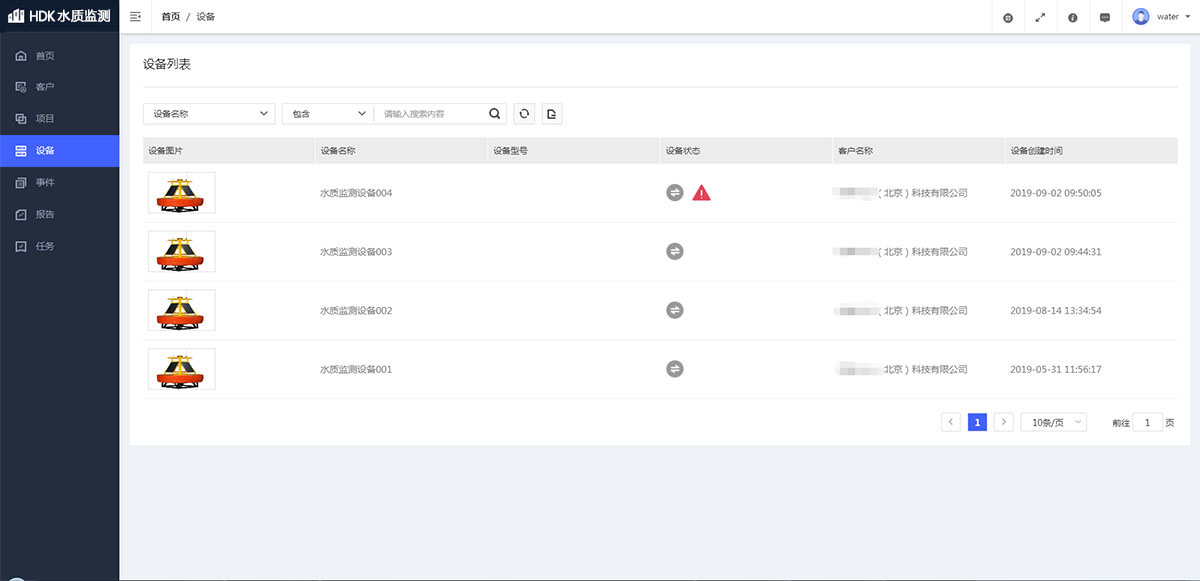This screenshot has width=1200, height=581.
Task: Go to 客户 in the sidebar
Action: point(45,87)
